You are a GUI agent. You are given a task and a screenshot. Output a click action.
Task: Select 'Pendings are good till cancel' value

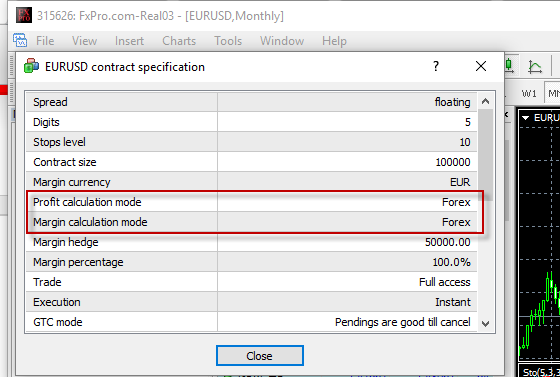[x=402, y=322]
